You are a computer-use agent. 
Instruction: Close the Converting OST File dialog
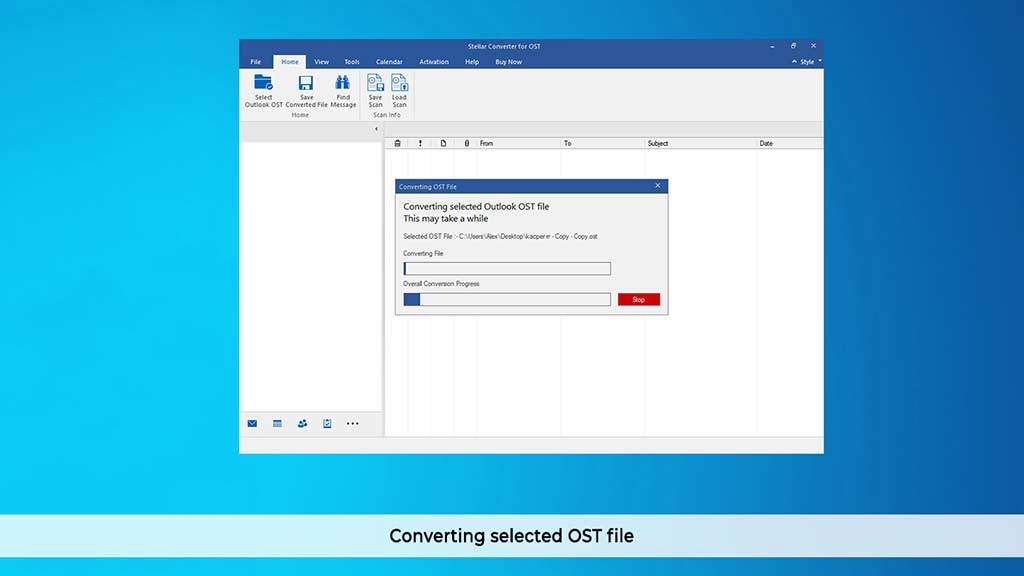pos(658,186)
